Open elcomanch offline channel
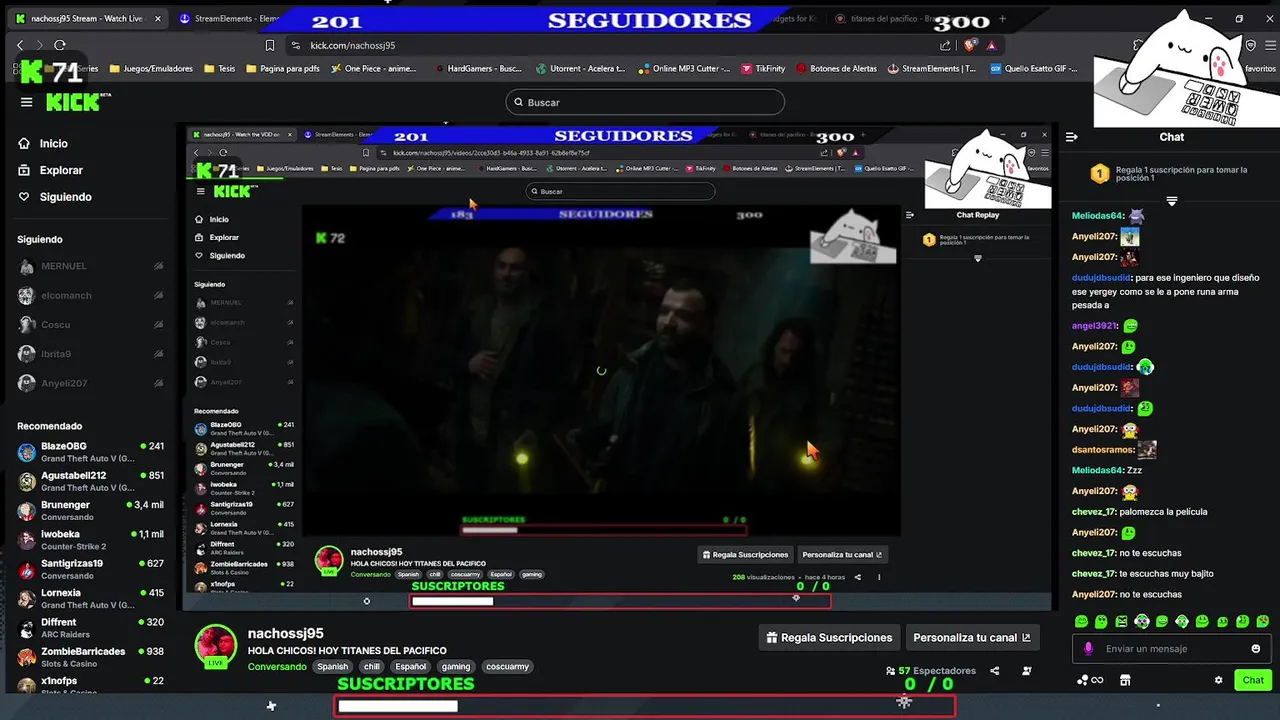 90,296
